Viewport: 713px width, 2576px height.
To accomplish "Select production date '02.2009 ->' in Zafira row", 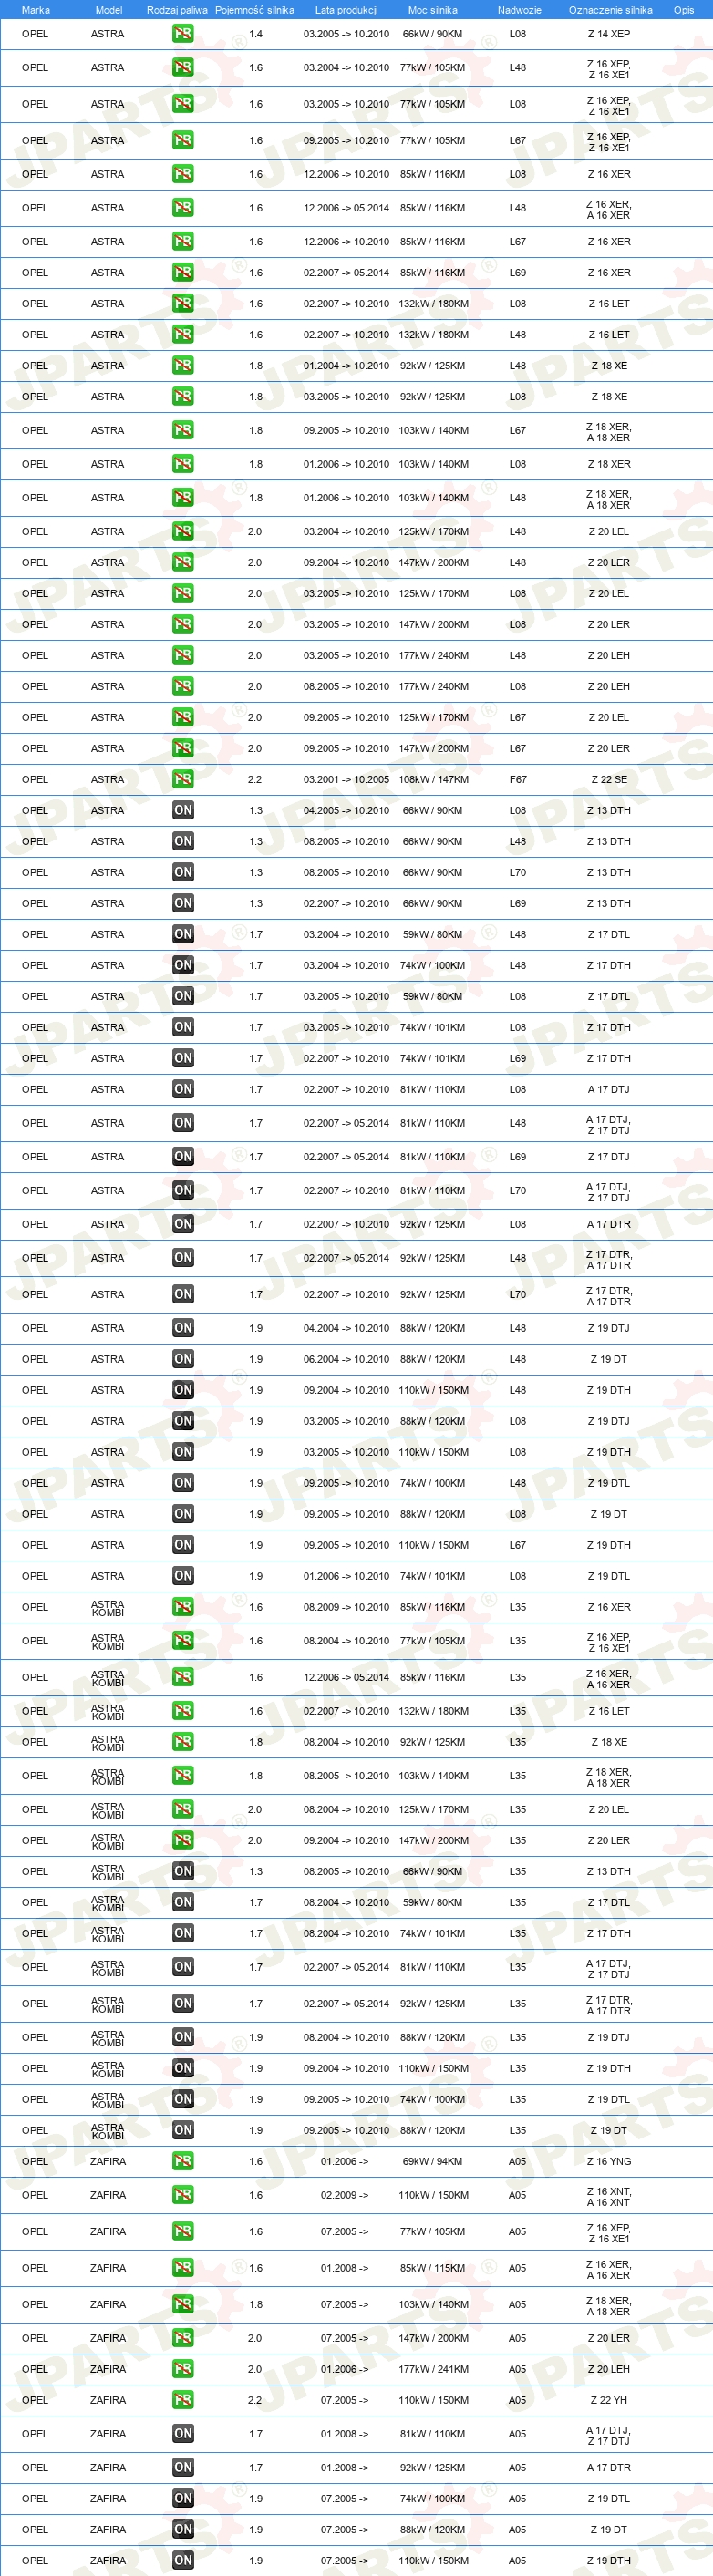I will [344, 2195].
